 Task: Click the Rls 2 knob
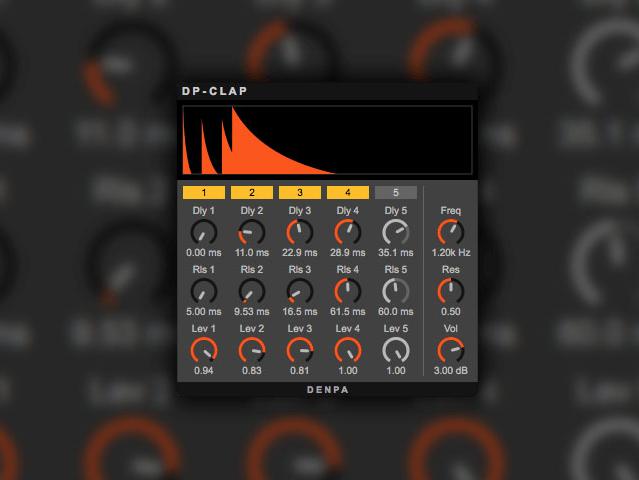252,292
